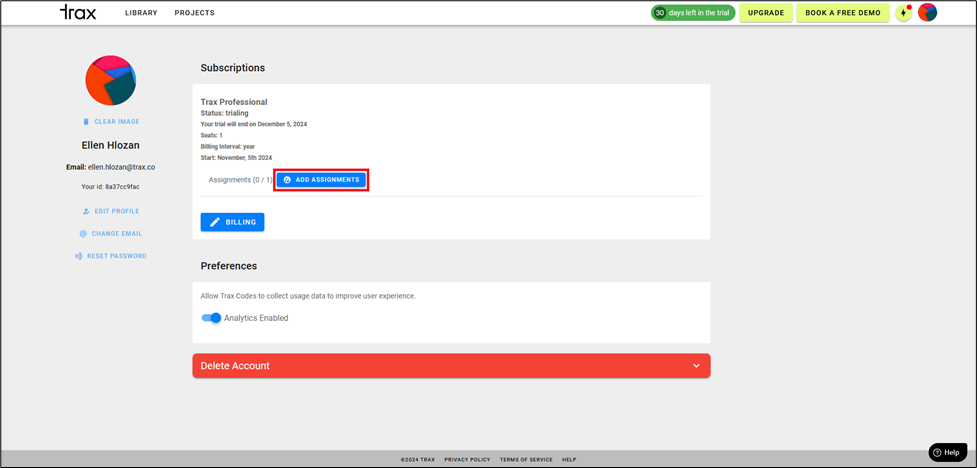Click the Edit Profile link
977x468 pixels.
tap(111, 211)
